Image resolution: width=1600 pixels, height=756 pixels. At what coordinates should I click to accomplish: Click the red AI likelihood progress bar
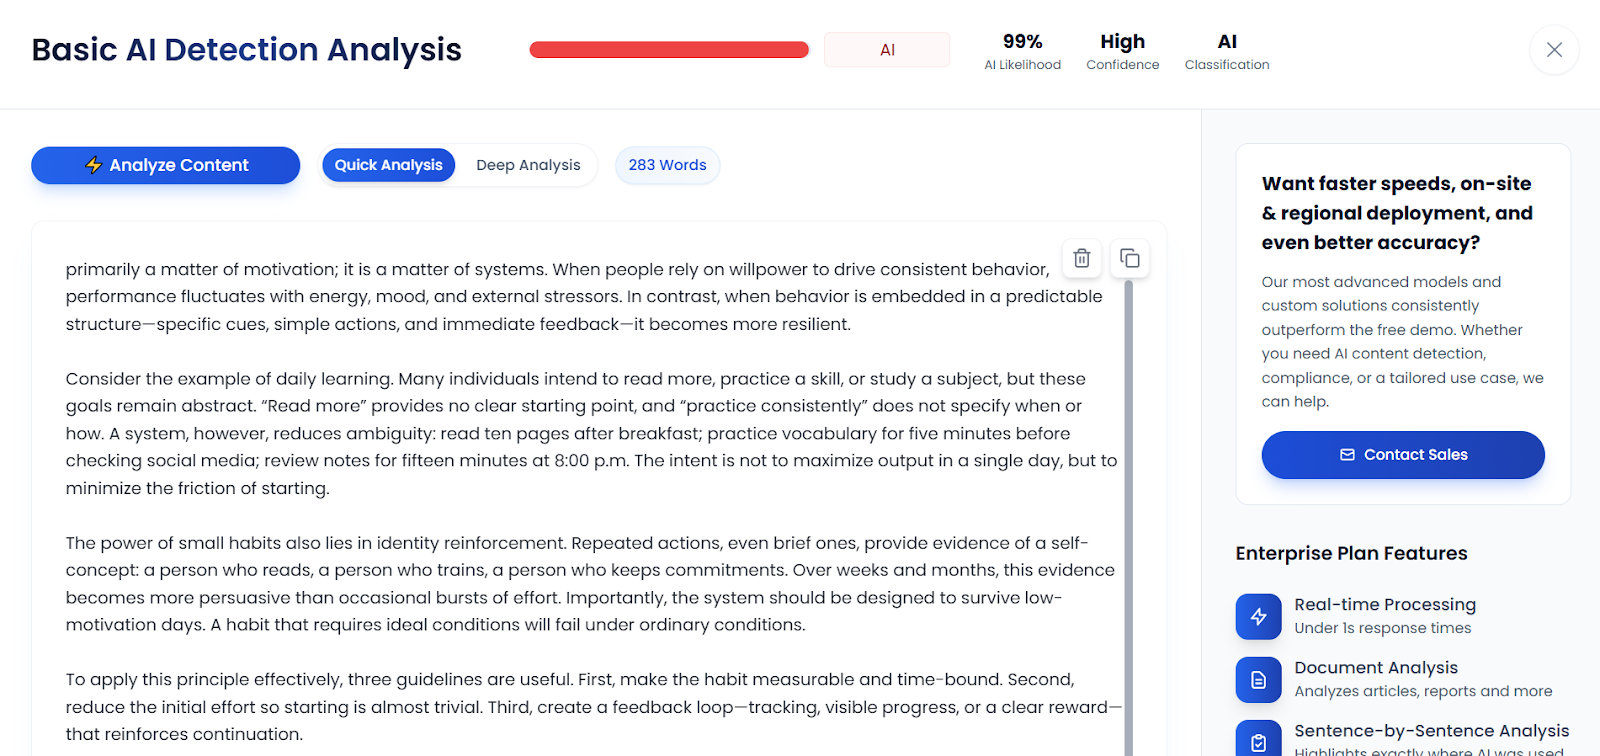point(669,50)
